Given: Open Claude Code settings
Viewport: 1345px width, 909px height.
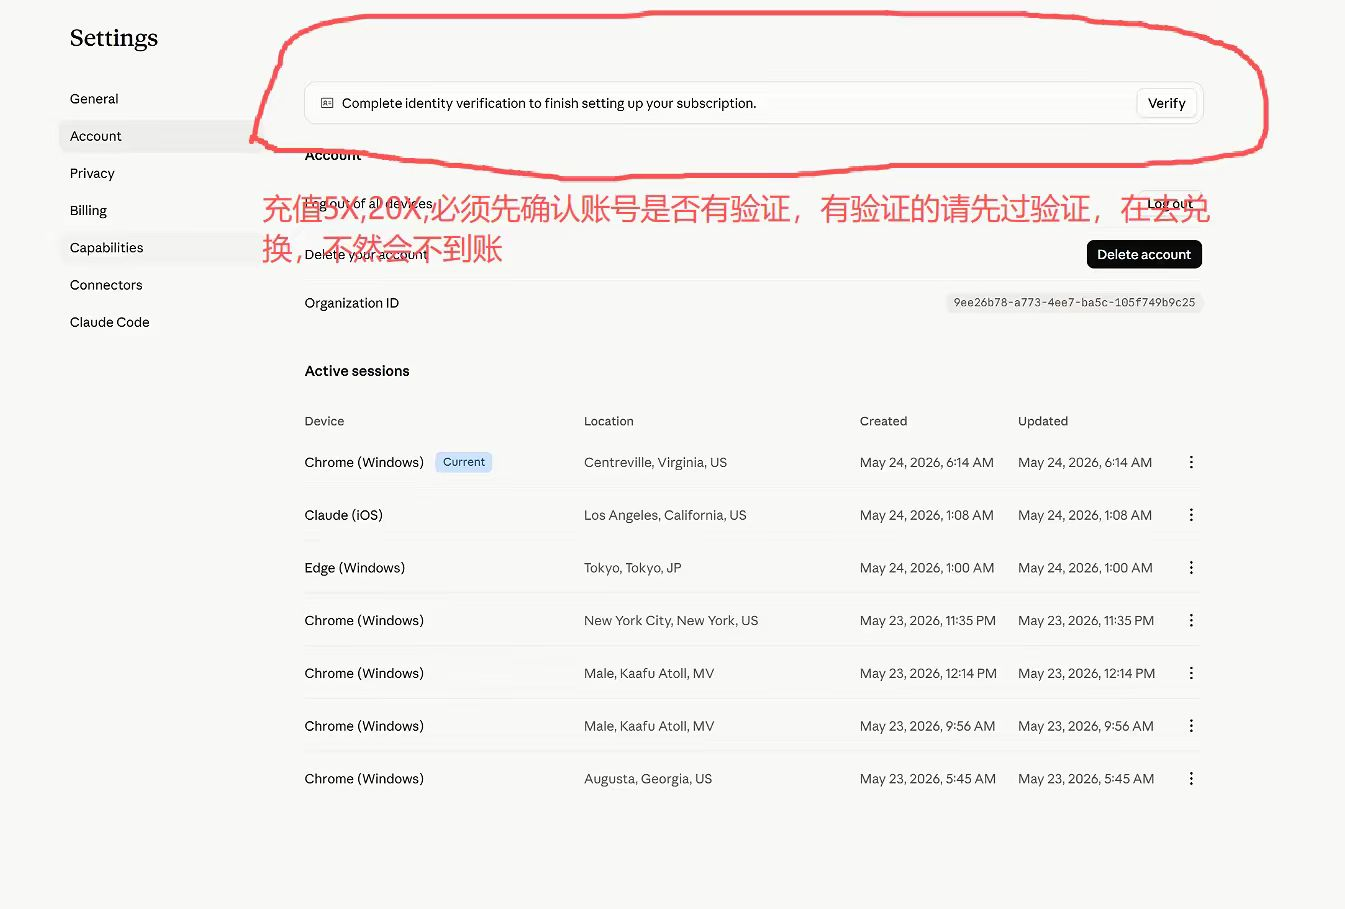Looking at the screenshot, I should pyautogui.click(x=110, y=322).
